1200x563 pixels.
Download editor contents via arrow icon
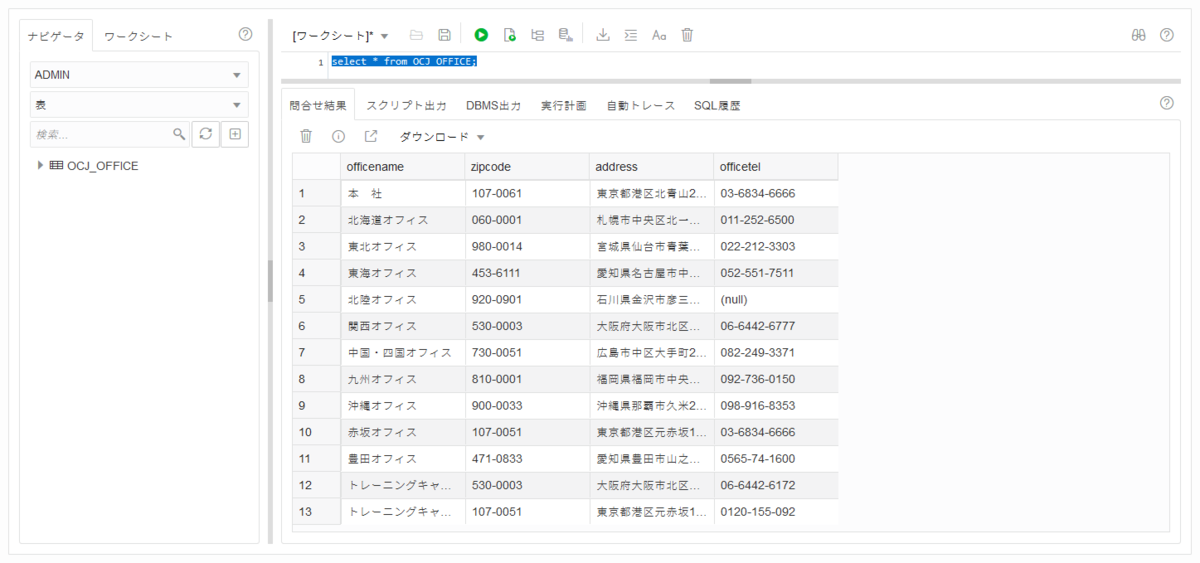click(603, 35)
